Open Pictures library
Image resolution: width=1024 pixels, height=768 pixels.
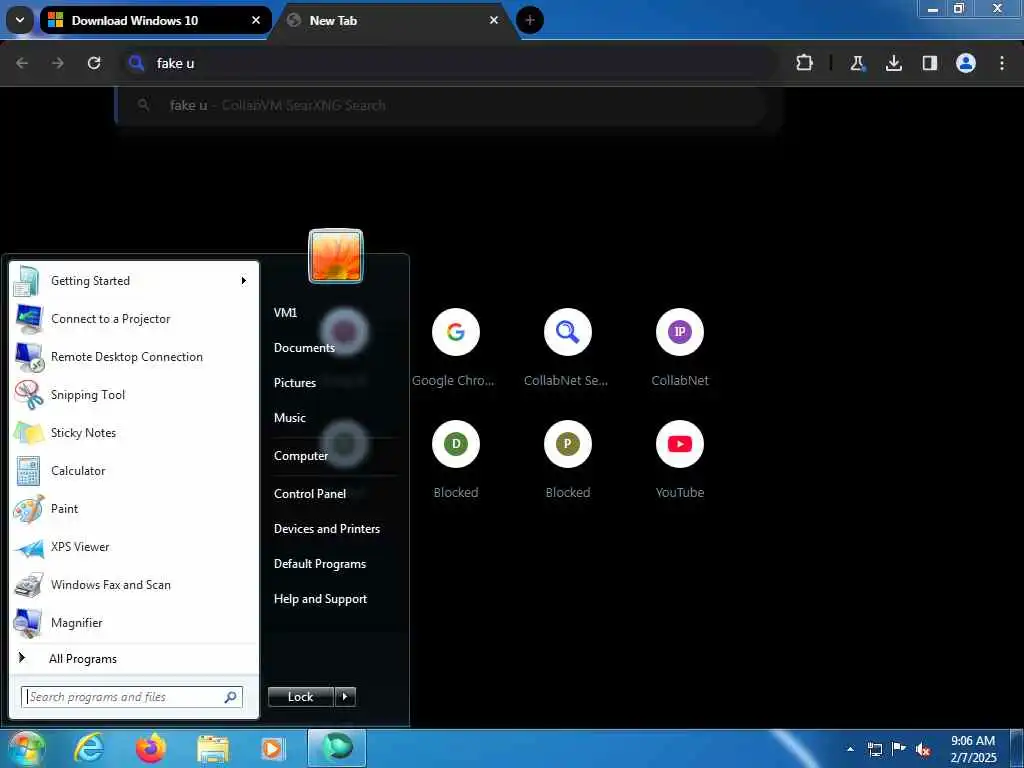pyautogui.click(x=295, y=383)
